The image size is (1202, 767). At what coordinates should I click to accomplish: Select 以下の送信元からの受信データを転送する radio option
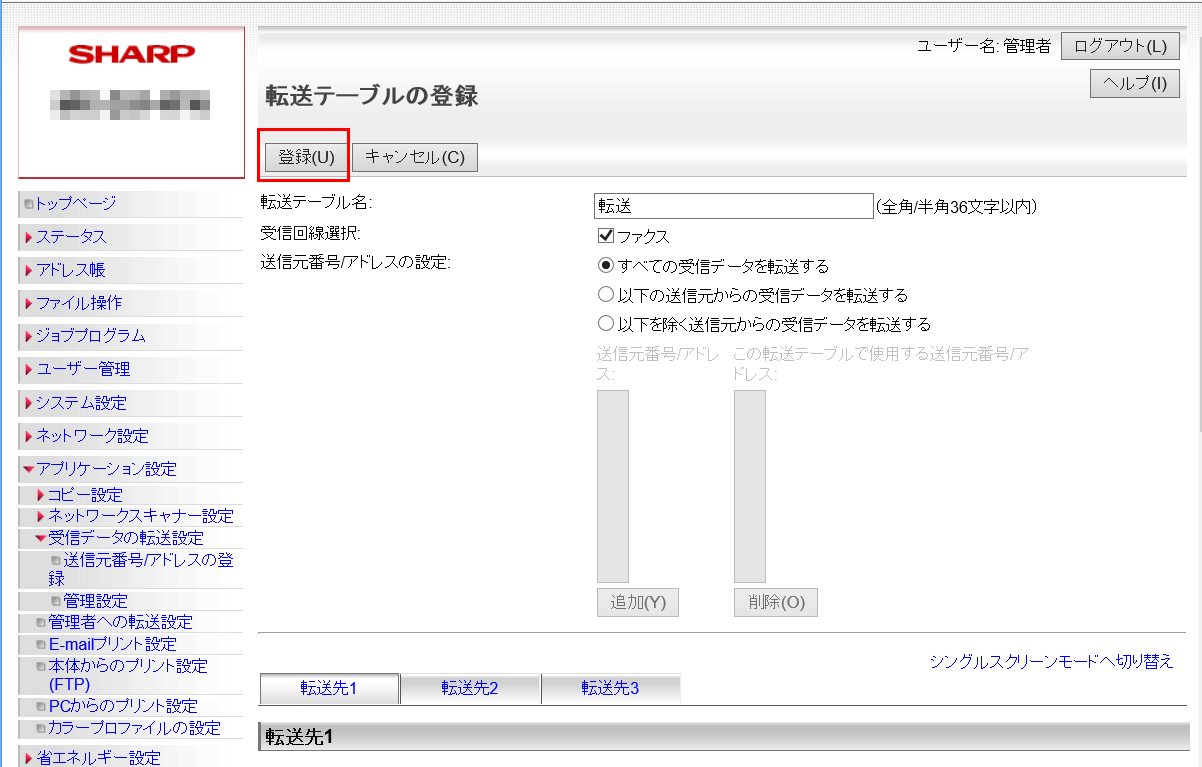coord(605,295)
